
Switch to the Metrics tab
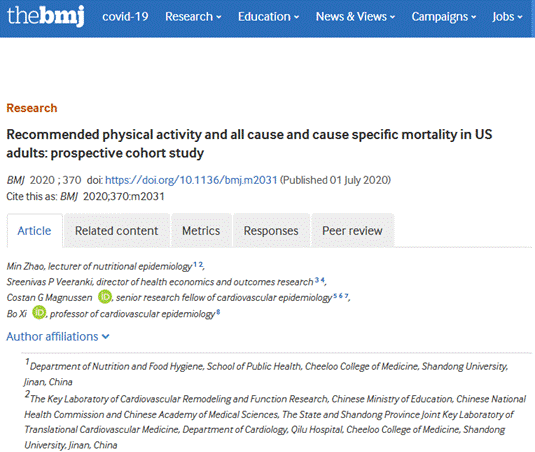pyautogui.click(x=201, y=231)
